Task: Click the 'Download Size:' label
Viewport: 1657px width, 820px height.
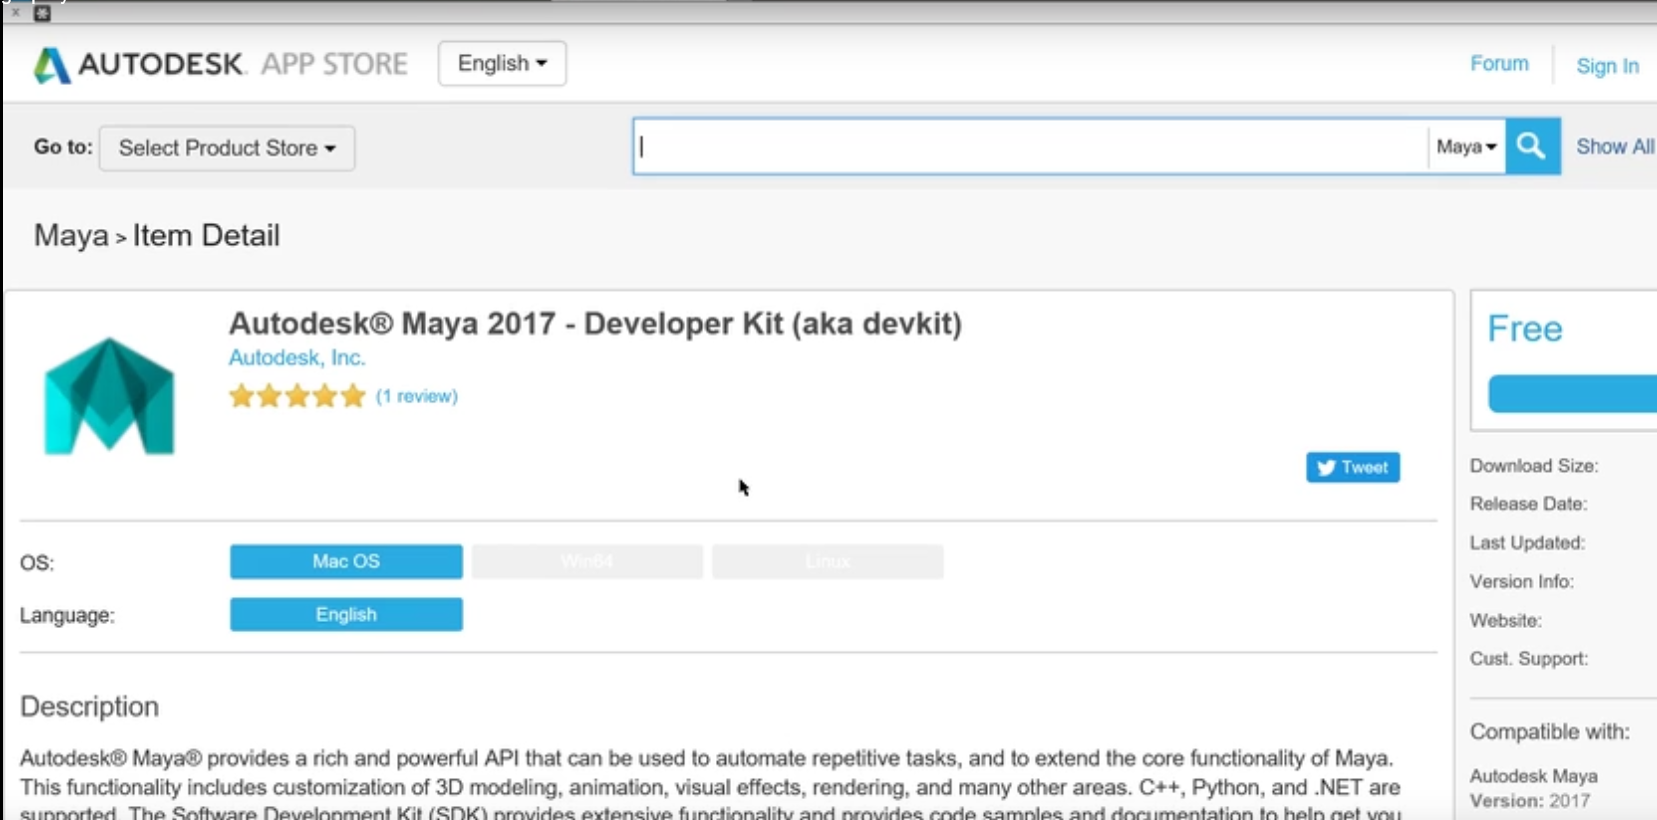Action: 1534,466
